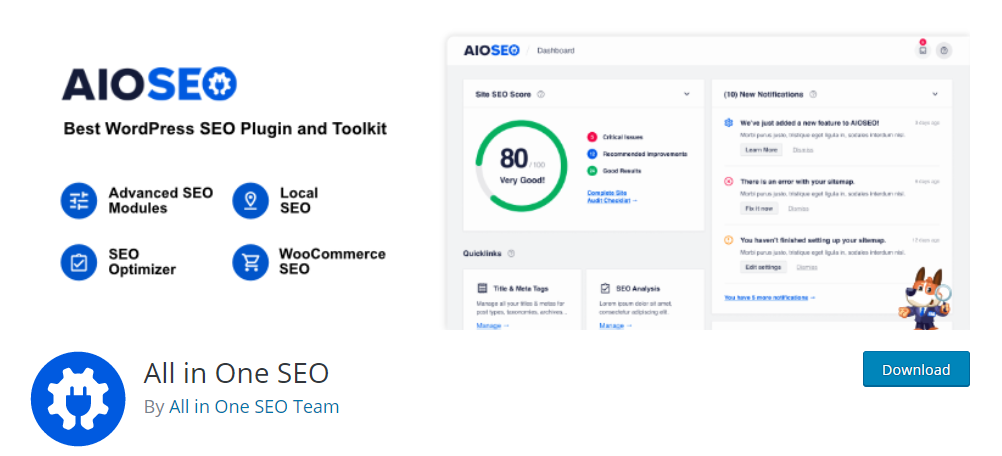Open the notifications icon with red badge
This screenshot has width=1002, height=456.
(922, 50)
